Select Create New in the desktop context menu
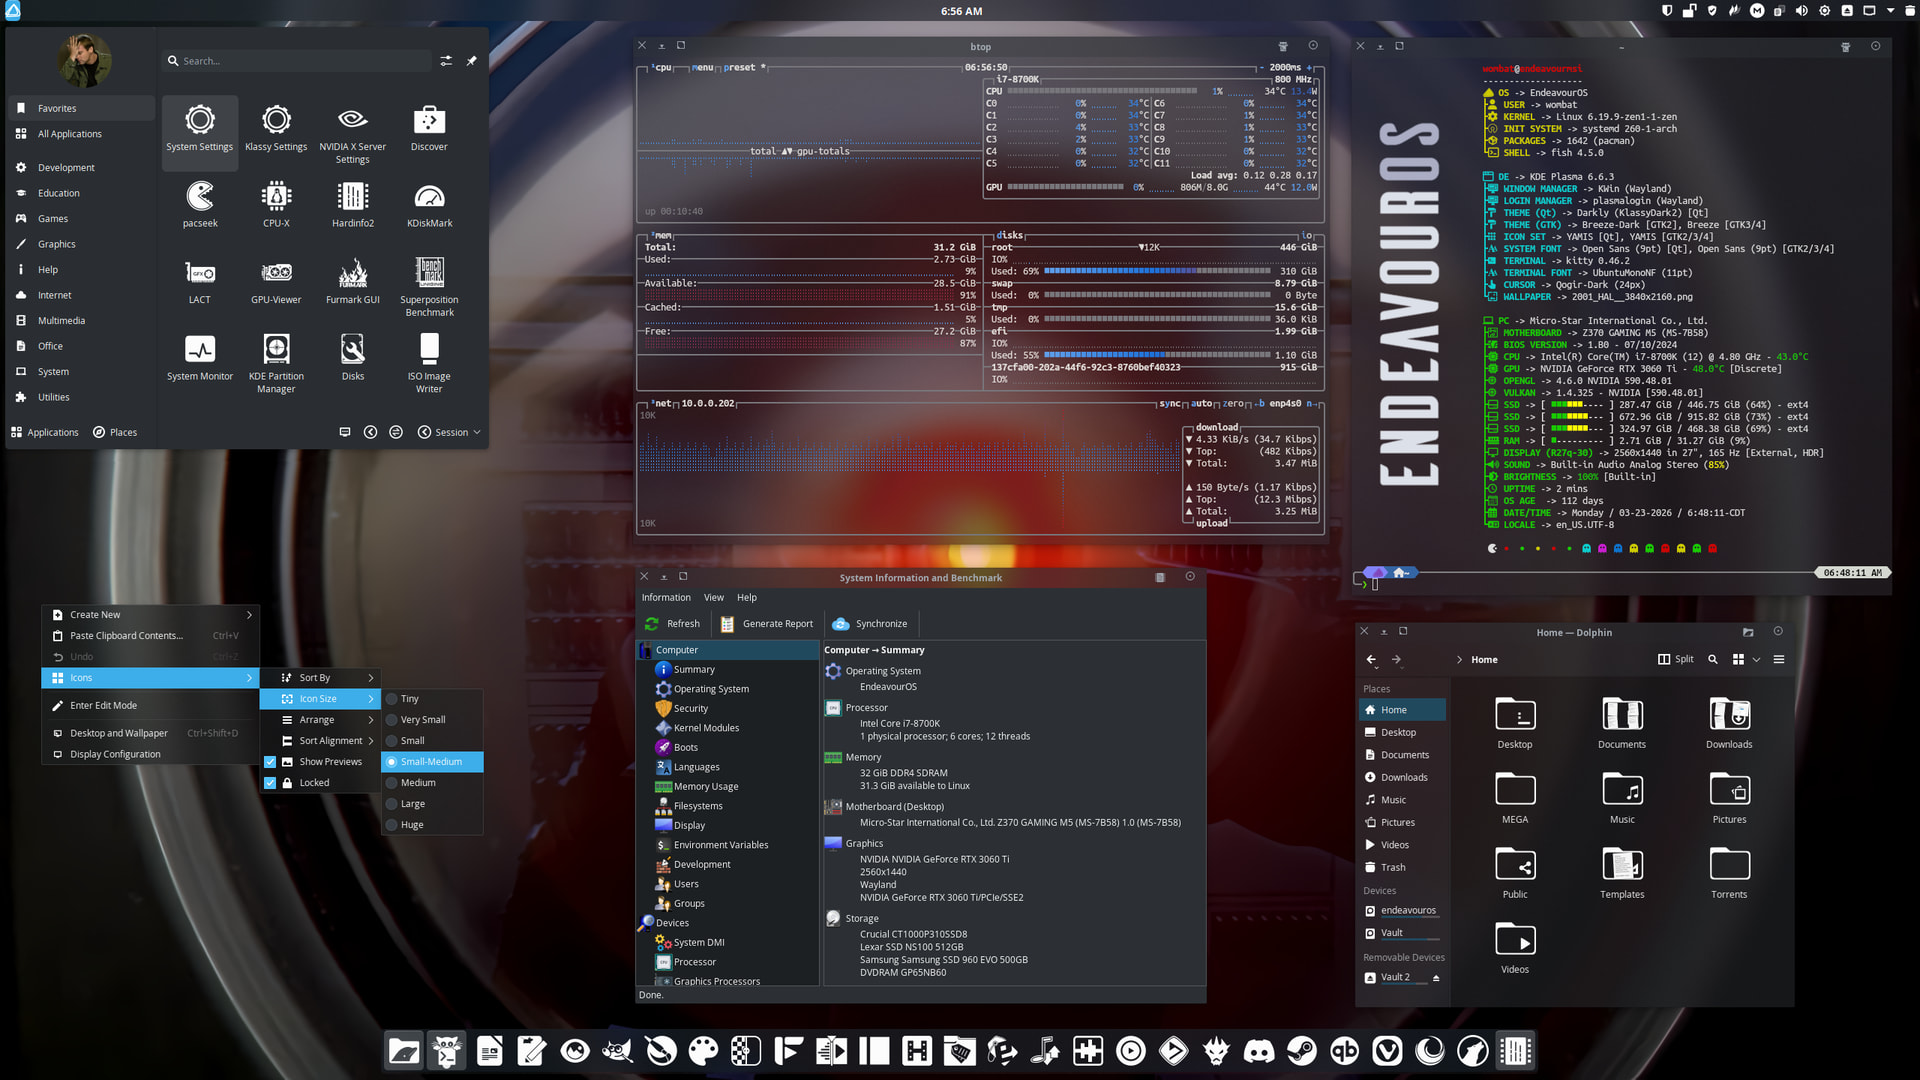The image size is (1920, 1080). tap(95, 615)
